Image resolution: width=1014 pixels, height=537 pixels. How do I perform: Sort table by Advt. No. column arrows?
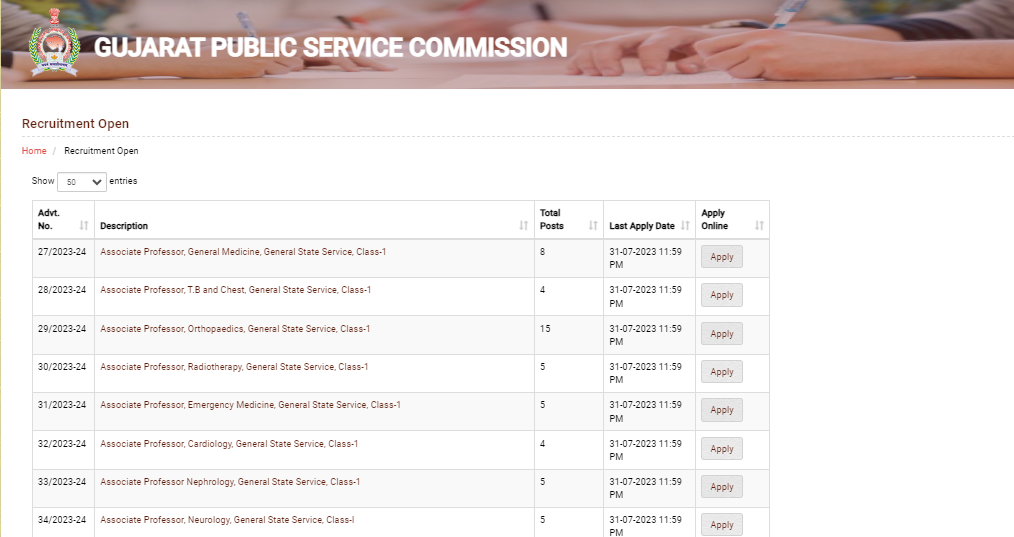83,225
